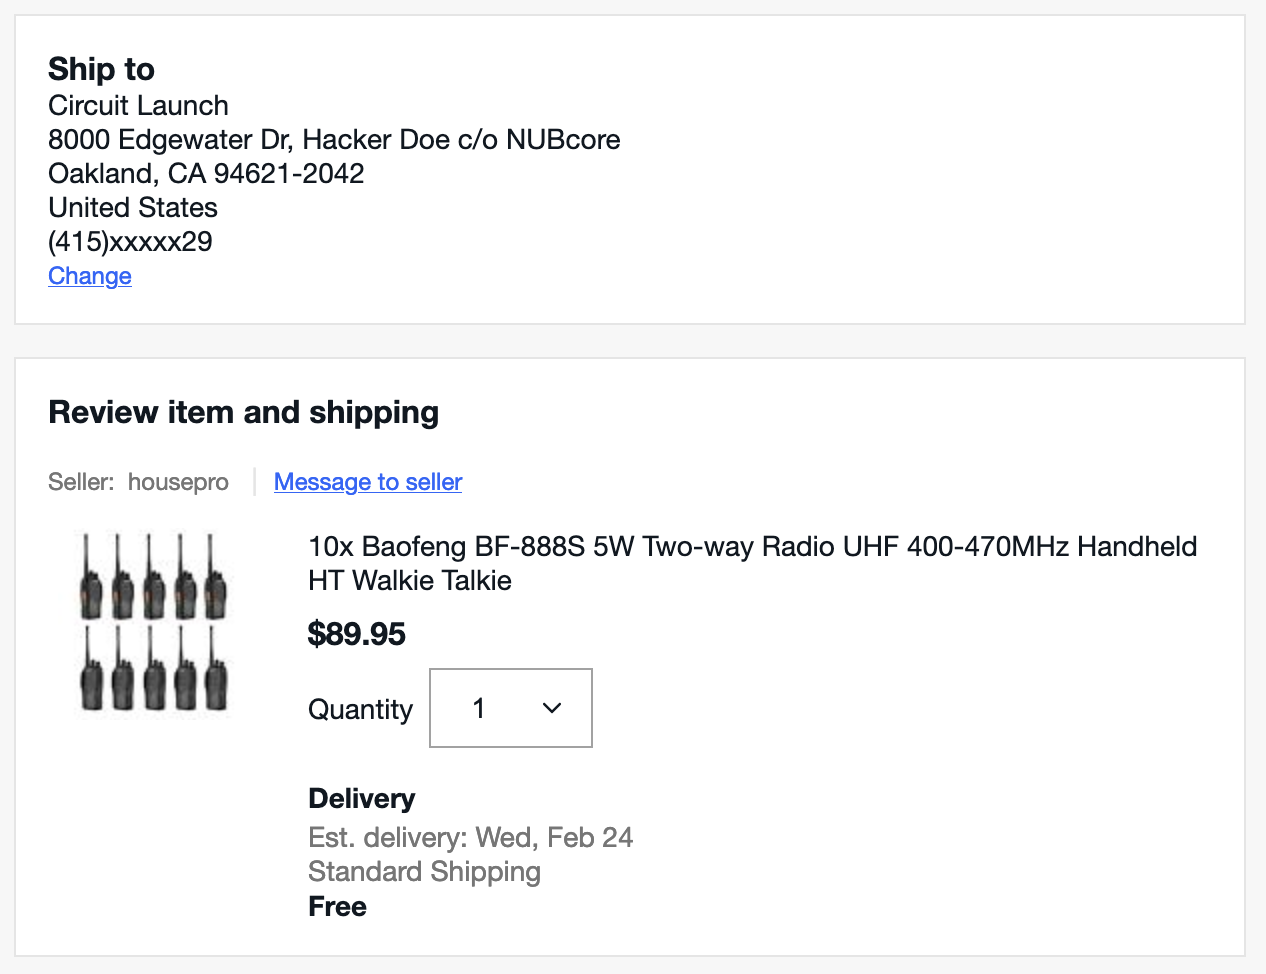
Task: Click the $89.95 item price
Action: click(x=357, y=634)
